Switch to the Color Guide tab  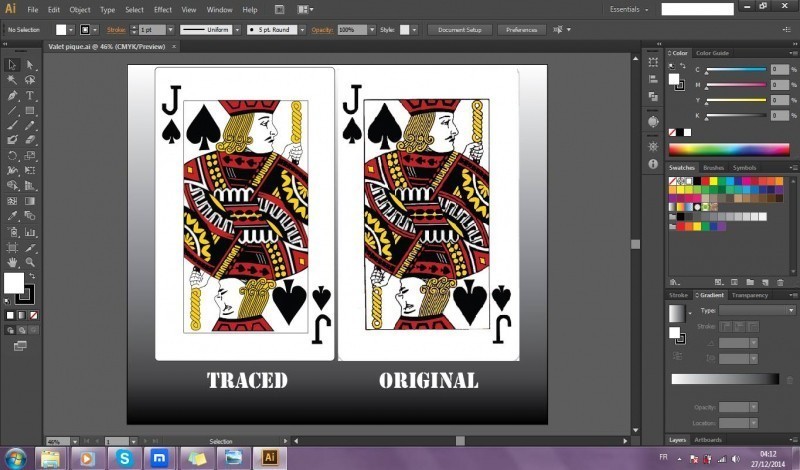coord(712,53)
